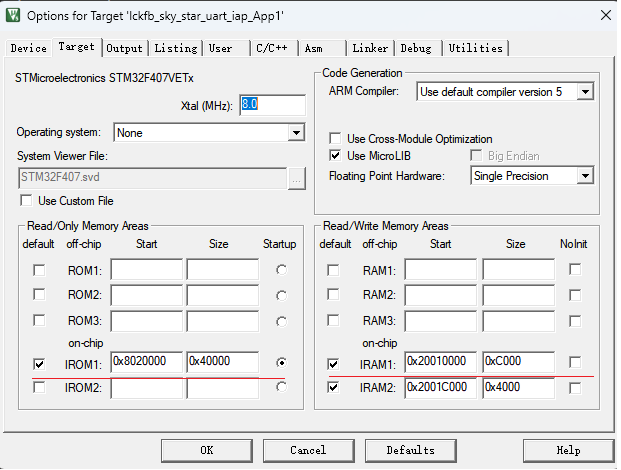Toggle the IROM1 default checkbox
The image size is (621, 470).
pyautogui.click(x=39, y=364)
